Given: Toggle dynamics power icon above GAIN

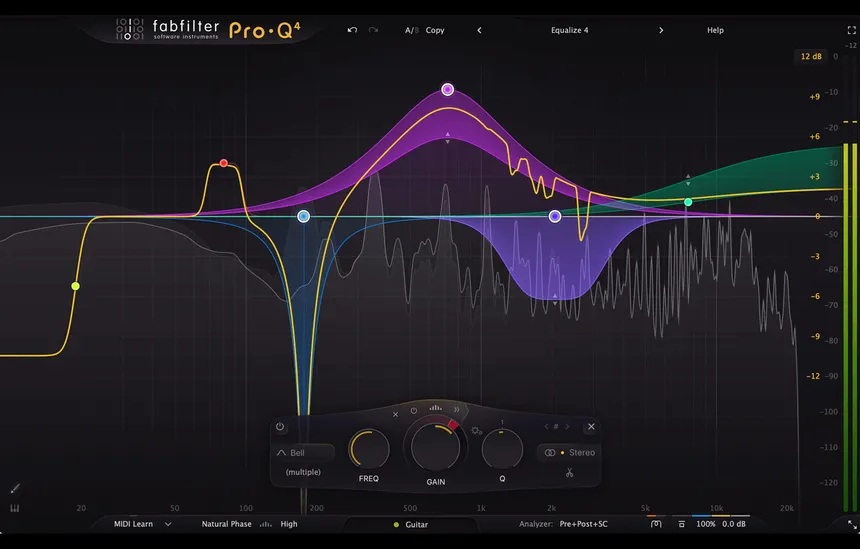Looking at the screenshot, I should click(x=414, y=411).
